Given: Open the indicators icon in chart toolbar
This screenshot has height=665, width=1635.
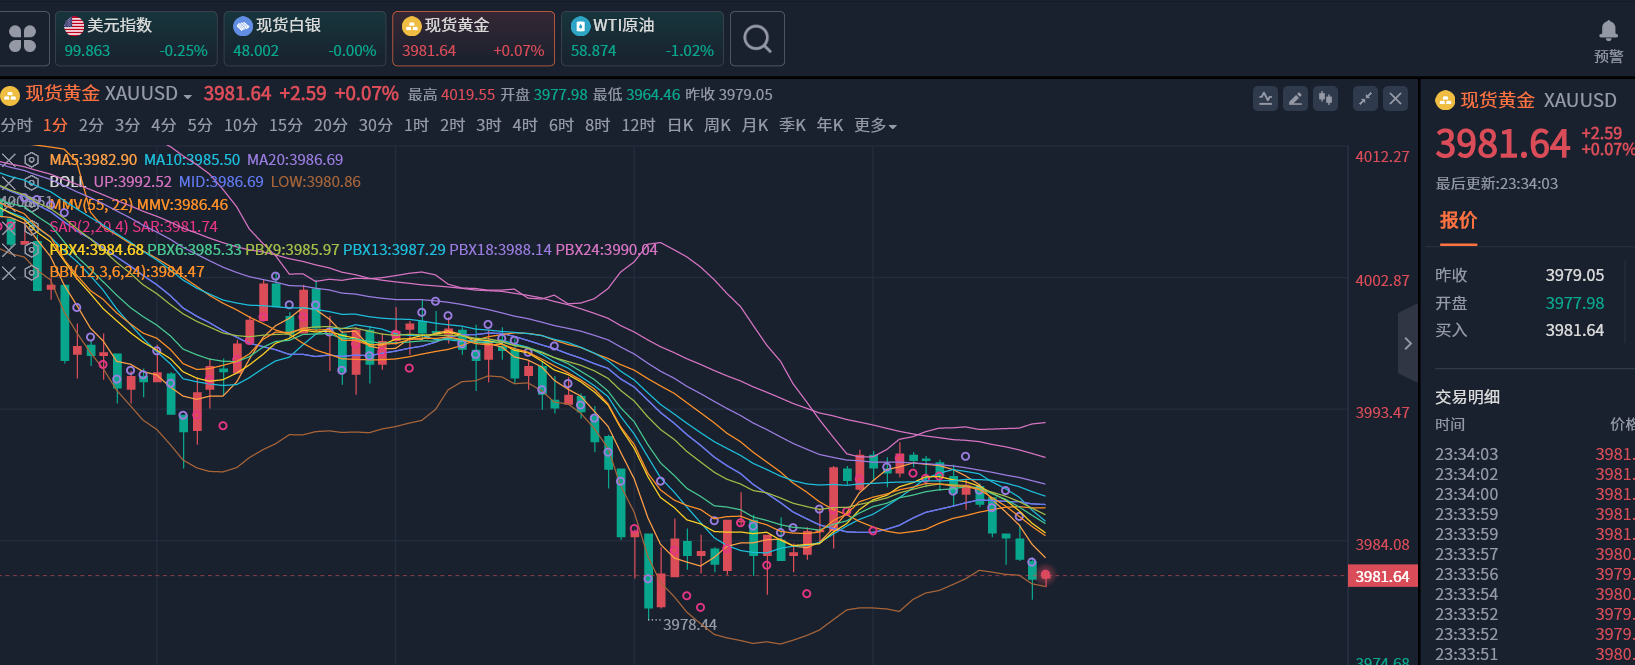Looking at the screenshot, I should 1266,98.
